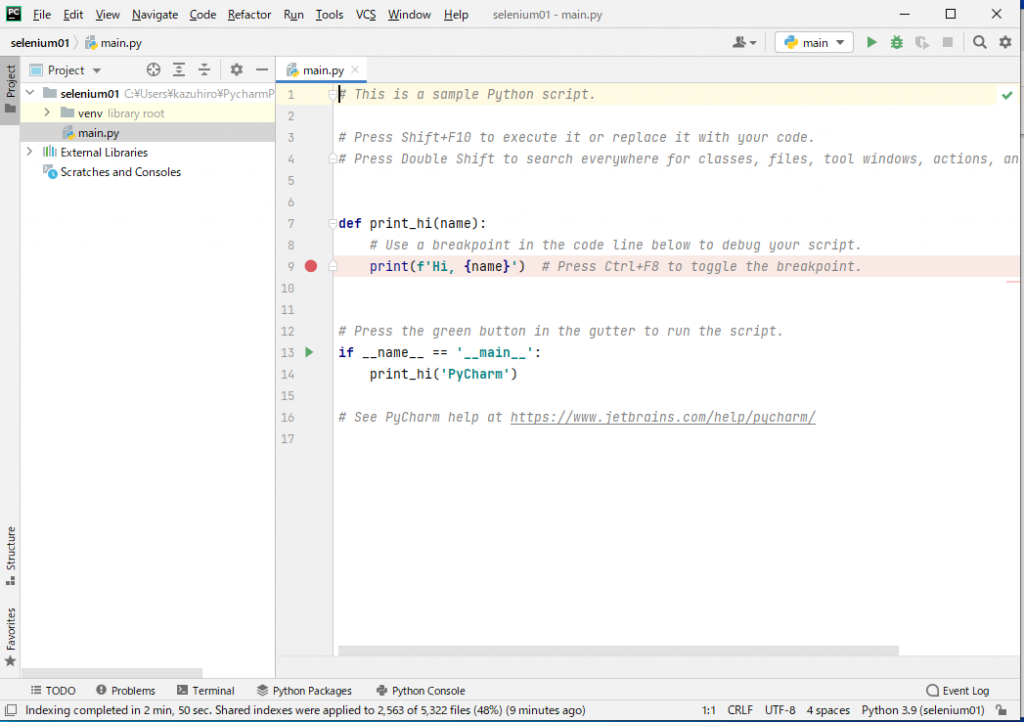Open the Refactor menu
This screenshot has height=722, width=1024.
tap(249, 15)
